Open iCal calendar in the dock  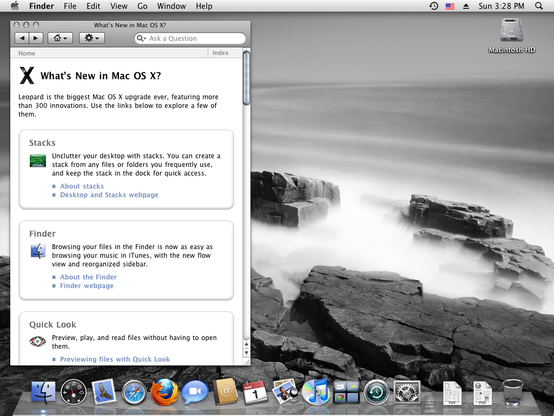pos(255,392)
